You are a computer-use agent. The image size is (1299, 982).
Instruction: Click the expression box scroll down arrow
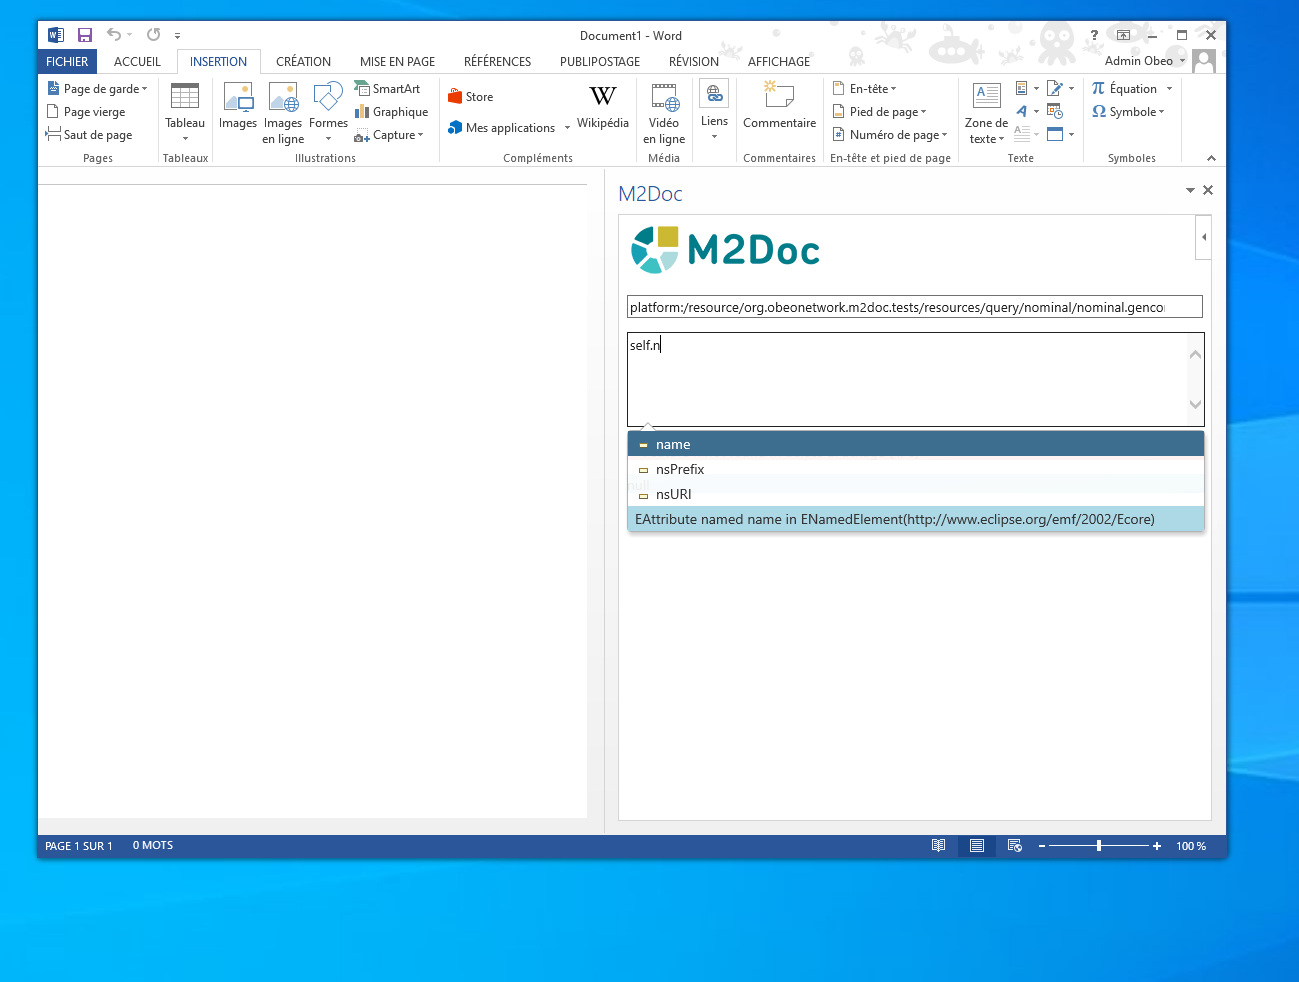click(1195, 404)
